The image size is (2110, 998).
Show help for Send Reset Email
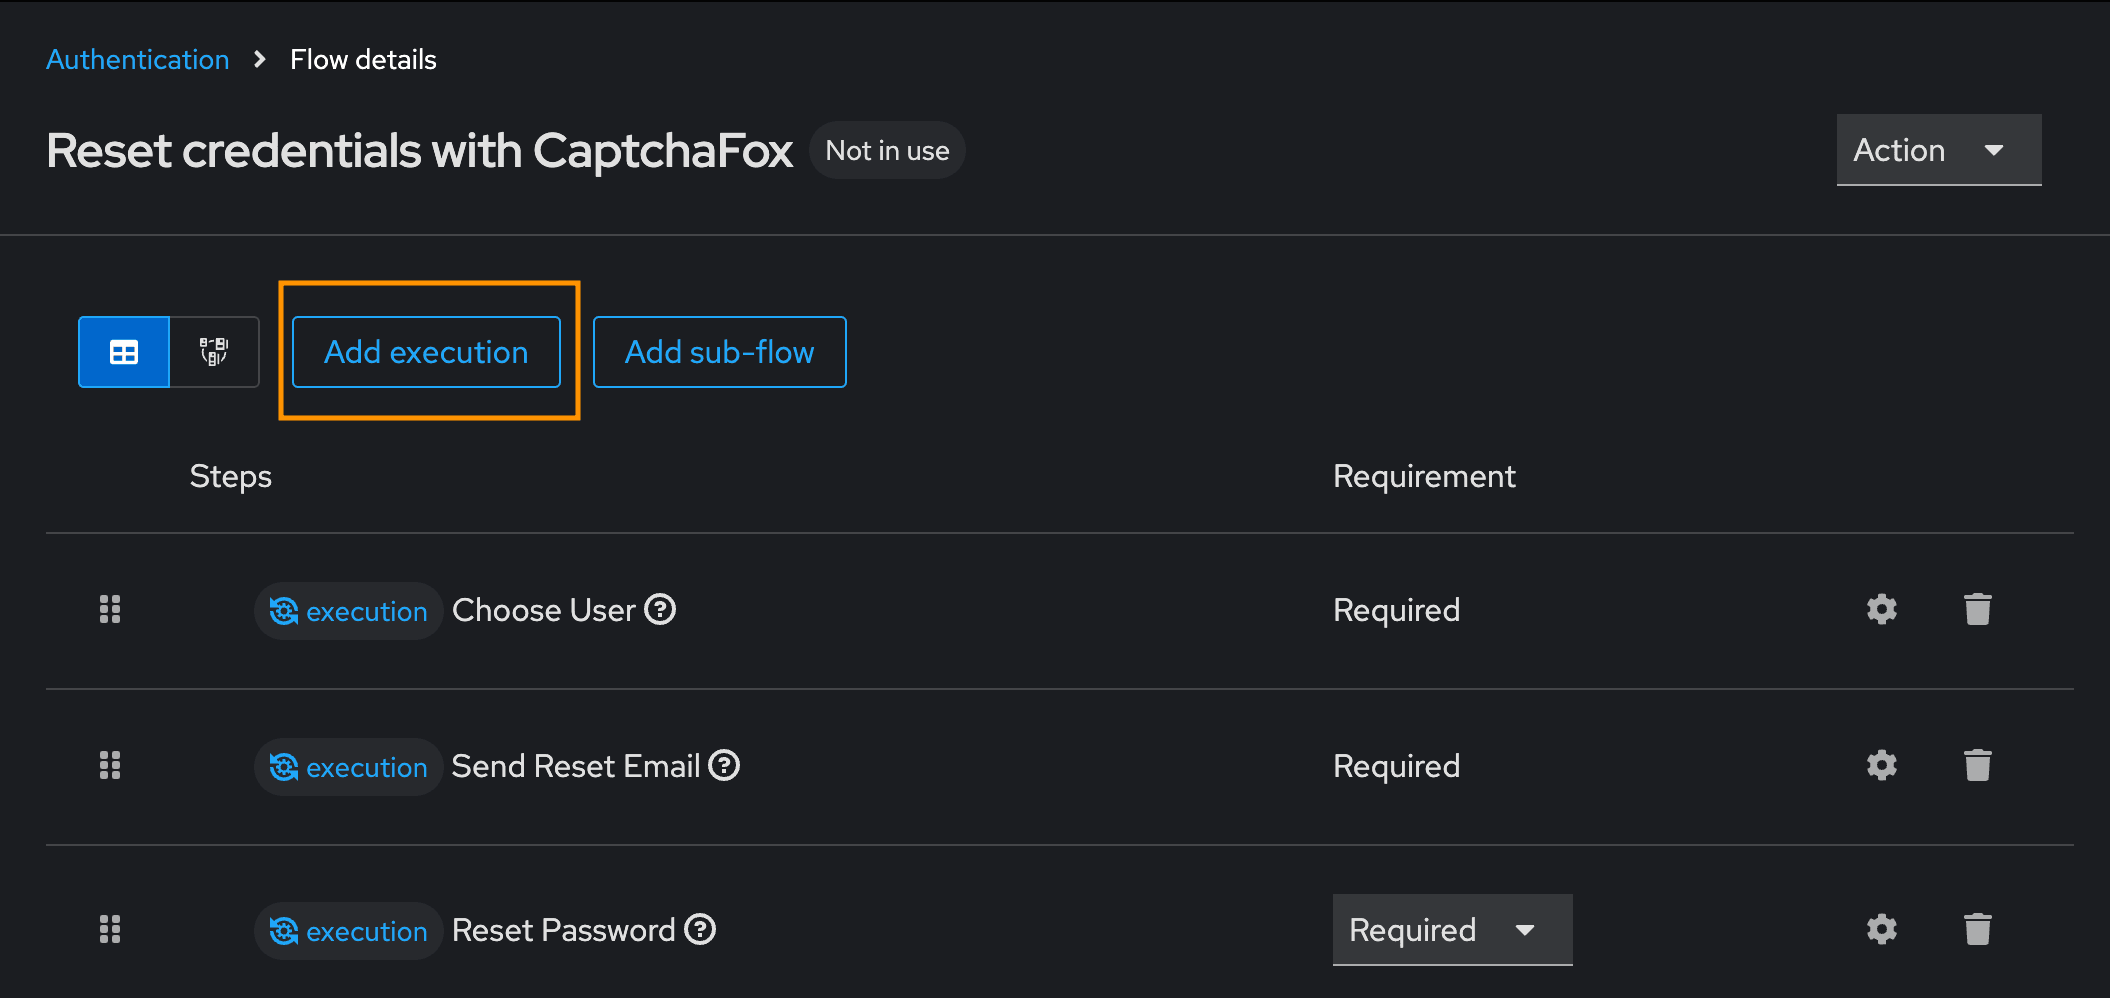point(724,765)
